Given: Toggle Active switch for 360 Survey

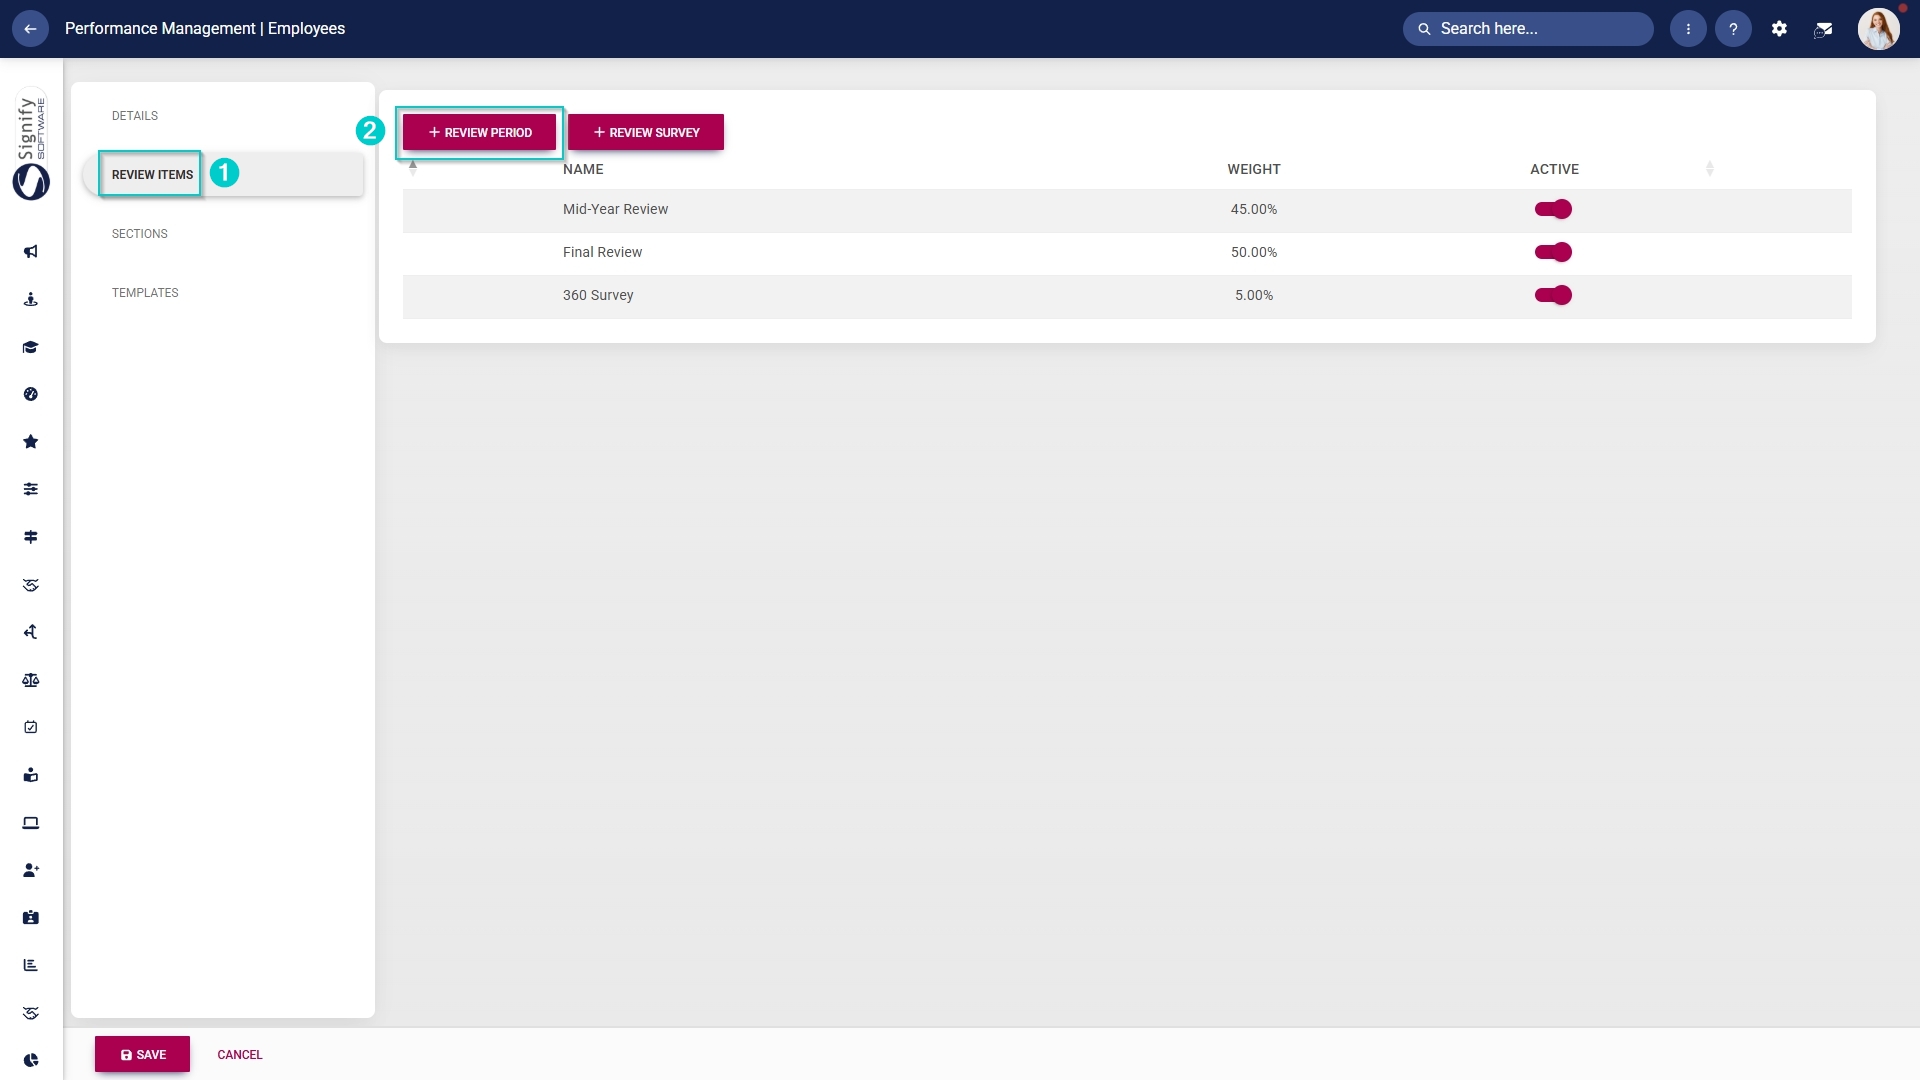Looking at the screenshot, I should pos(1553,295).
